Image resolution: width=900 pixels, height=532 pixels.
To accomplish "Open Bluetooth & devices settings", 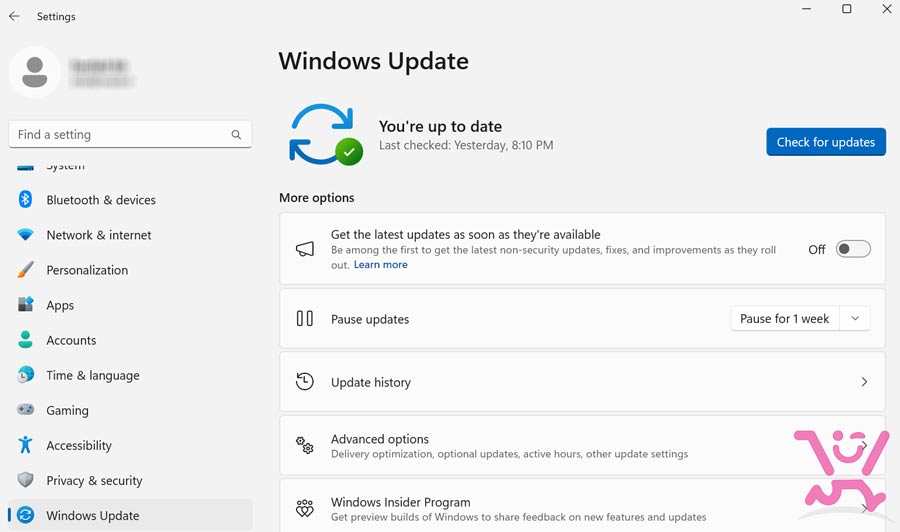I will click(x=130, y=200).
